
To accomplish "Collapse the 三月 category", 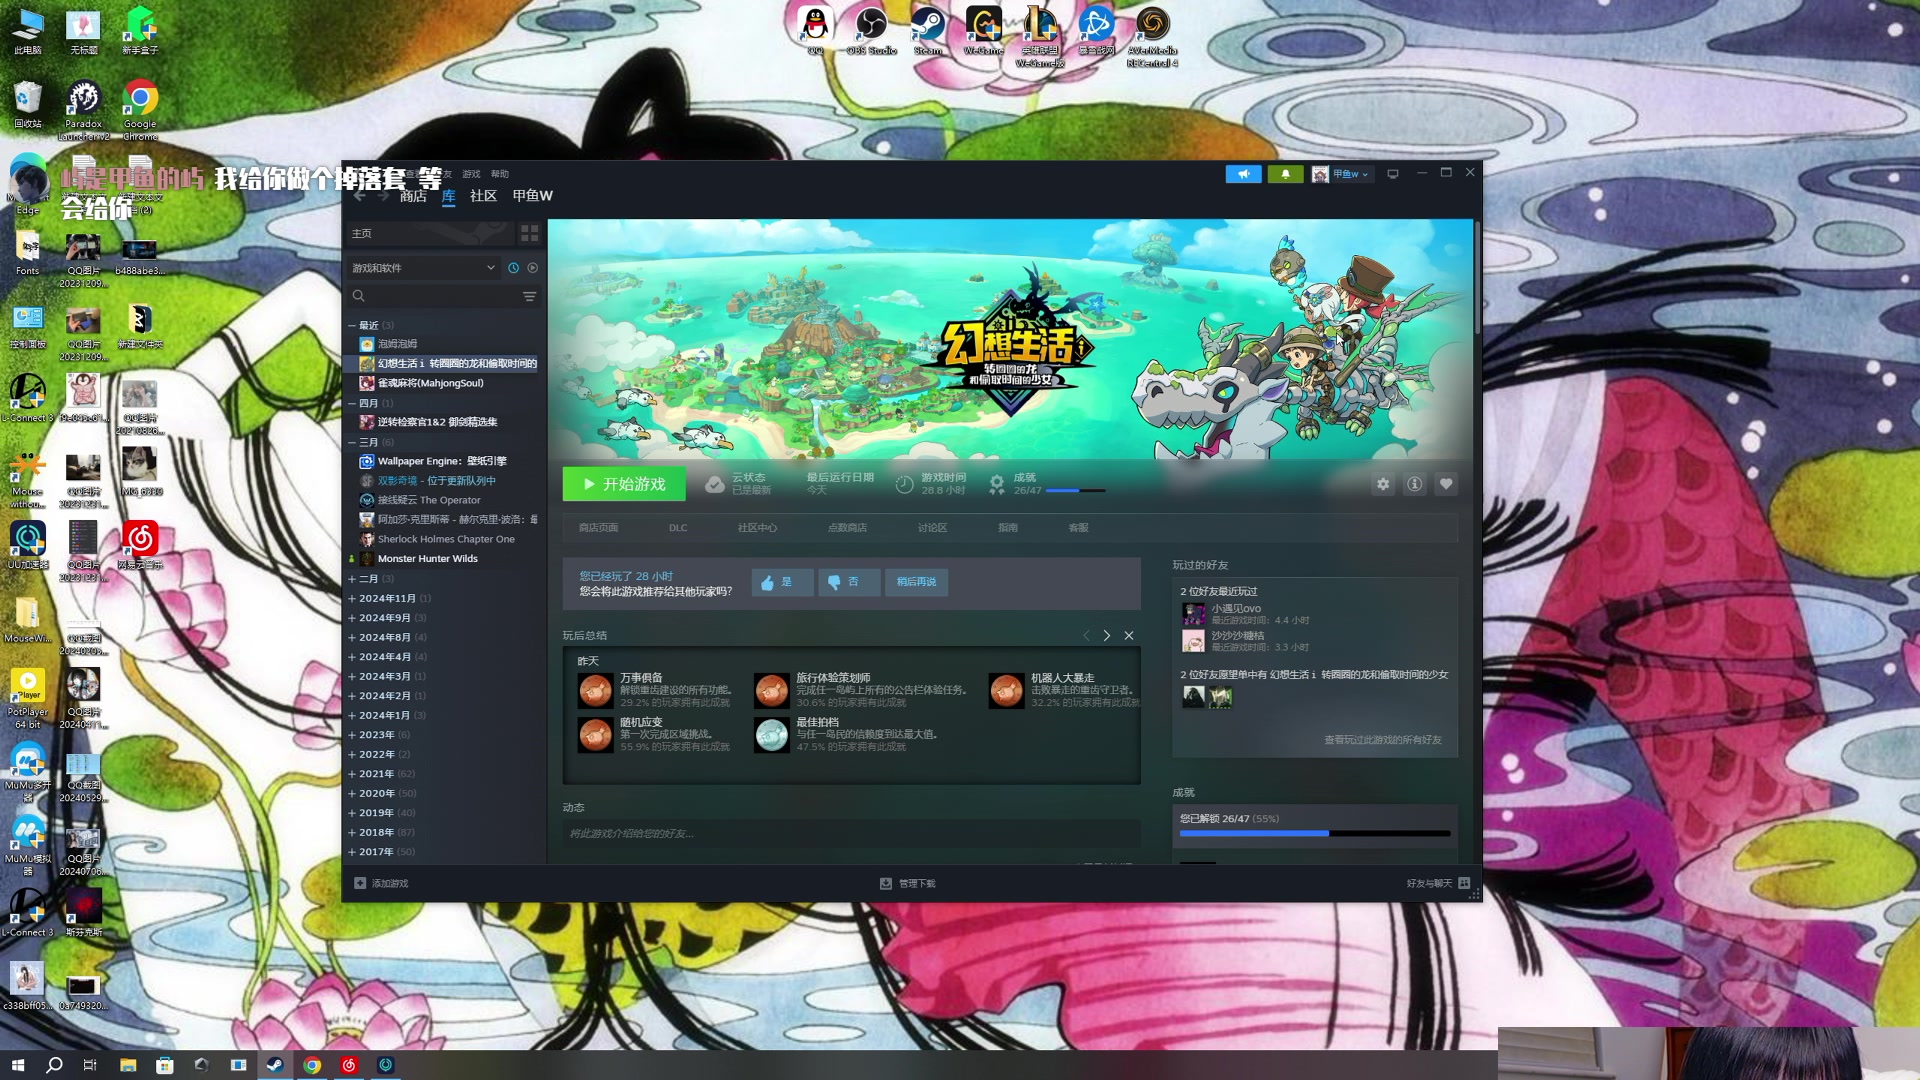I will click(352, 442).
